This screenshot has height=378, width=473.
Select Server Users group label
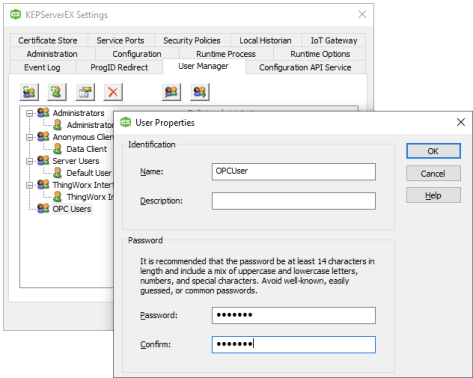click(x=76, y=161)
